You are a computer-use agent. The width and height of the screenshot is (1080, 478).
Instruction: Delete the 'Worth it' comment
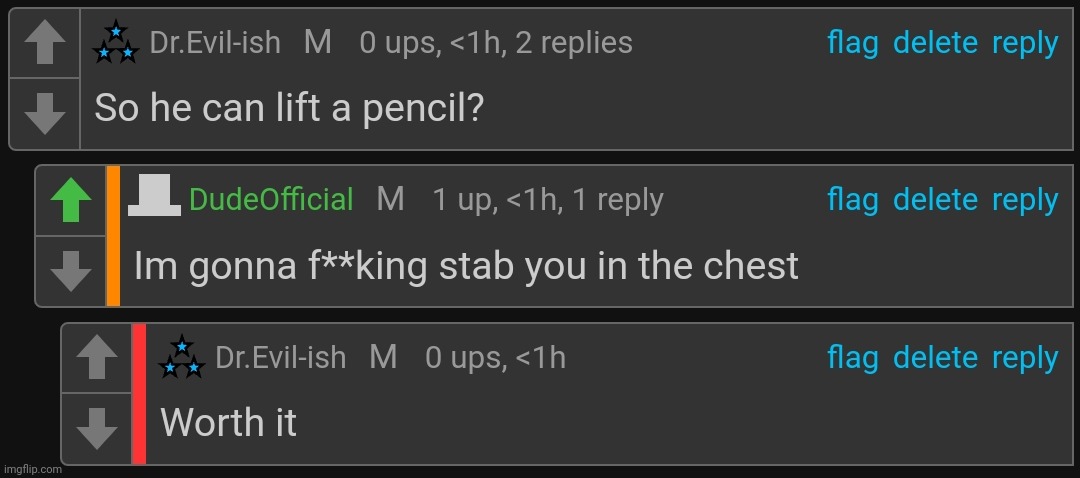point(935,358)
